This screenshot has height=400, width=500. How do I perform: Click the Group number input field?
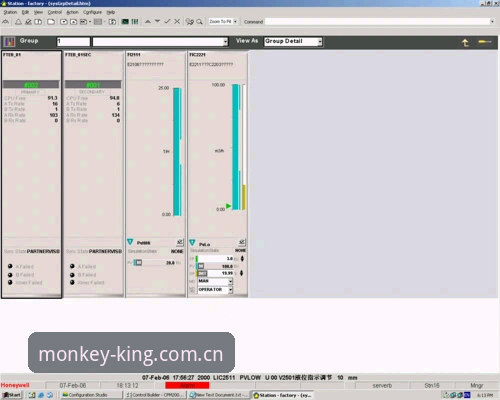(x=73, y=42)
